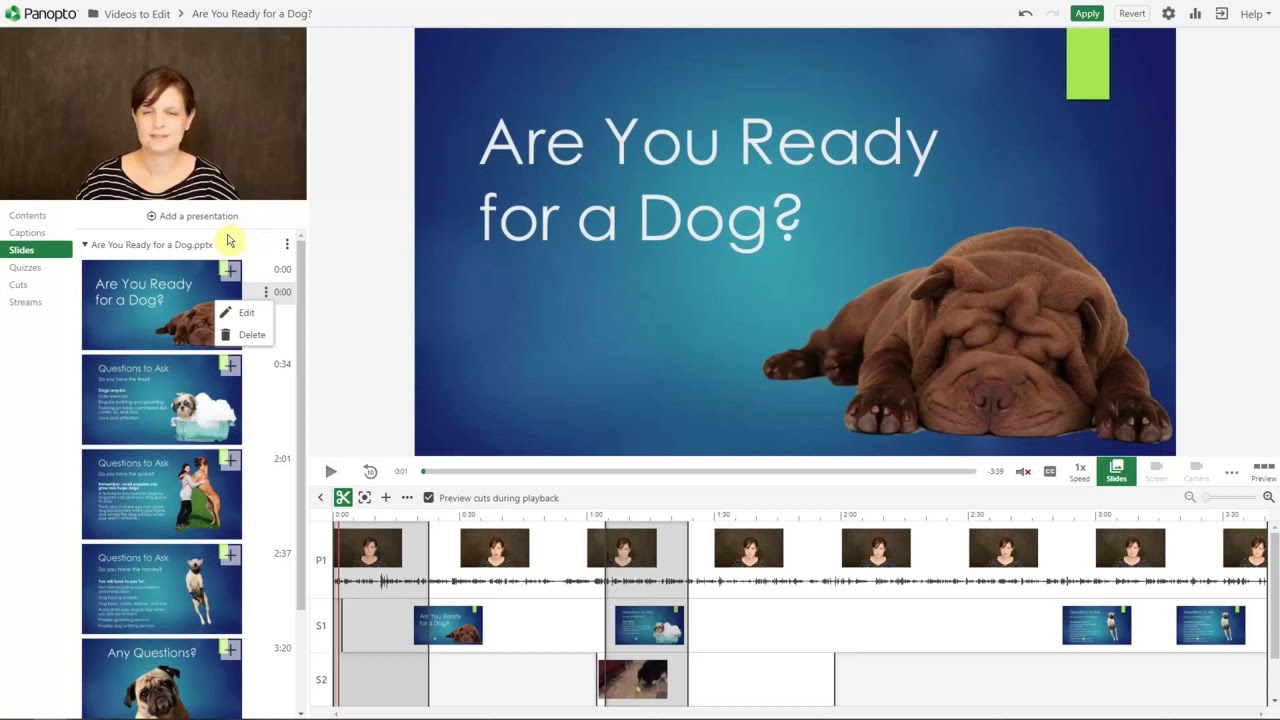Switch to the Quizzes tab
The image size is (1280, 720).
25,268
